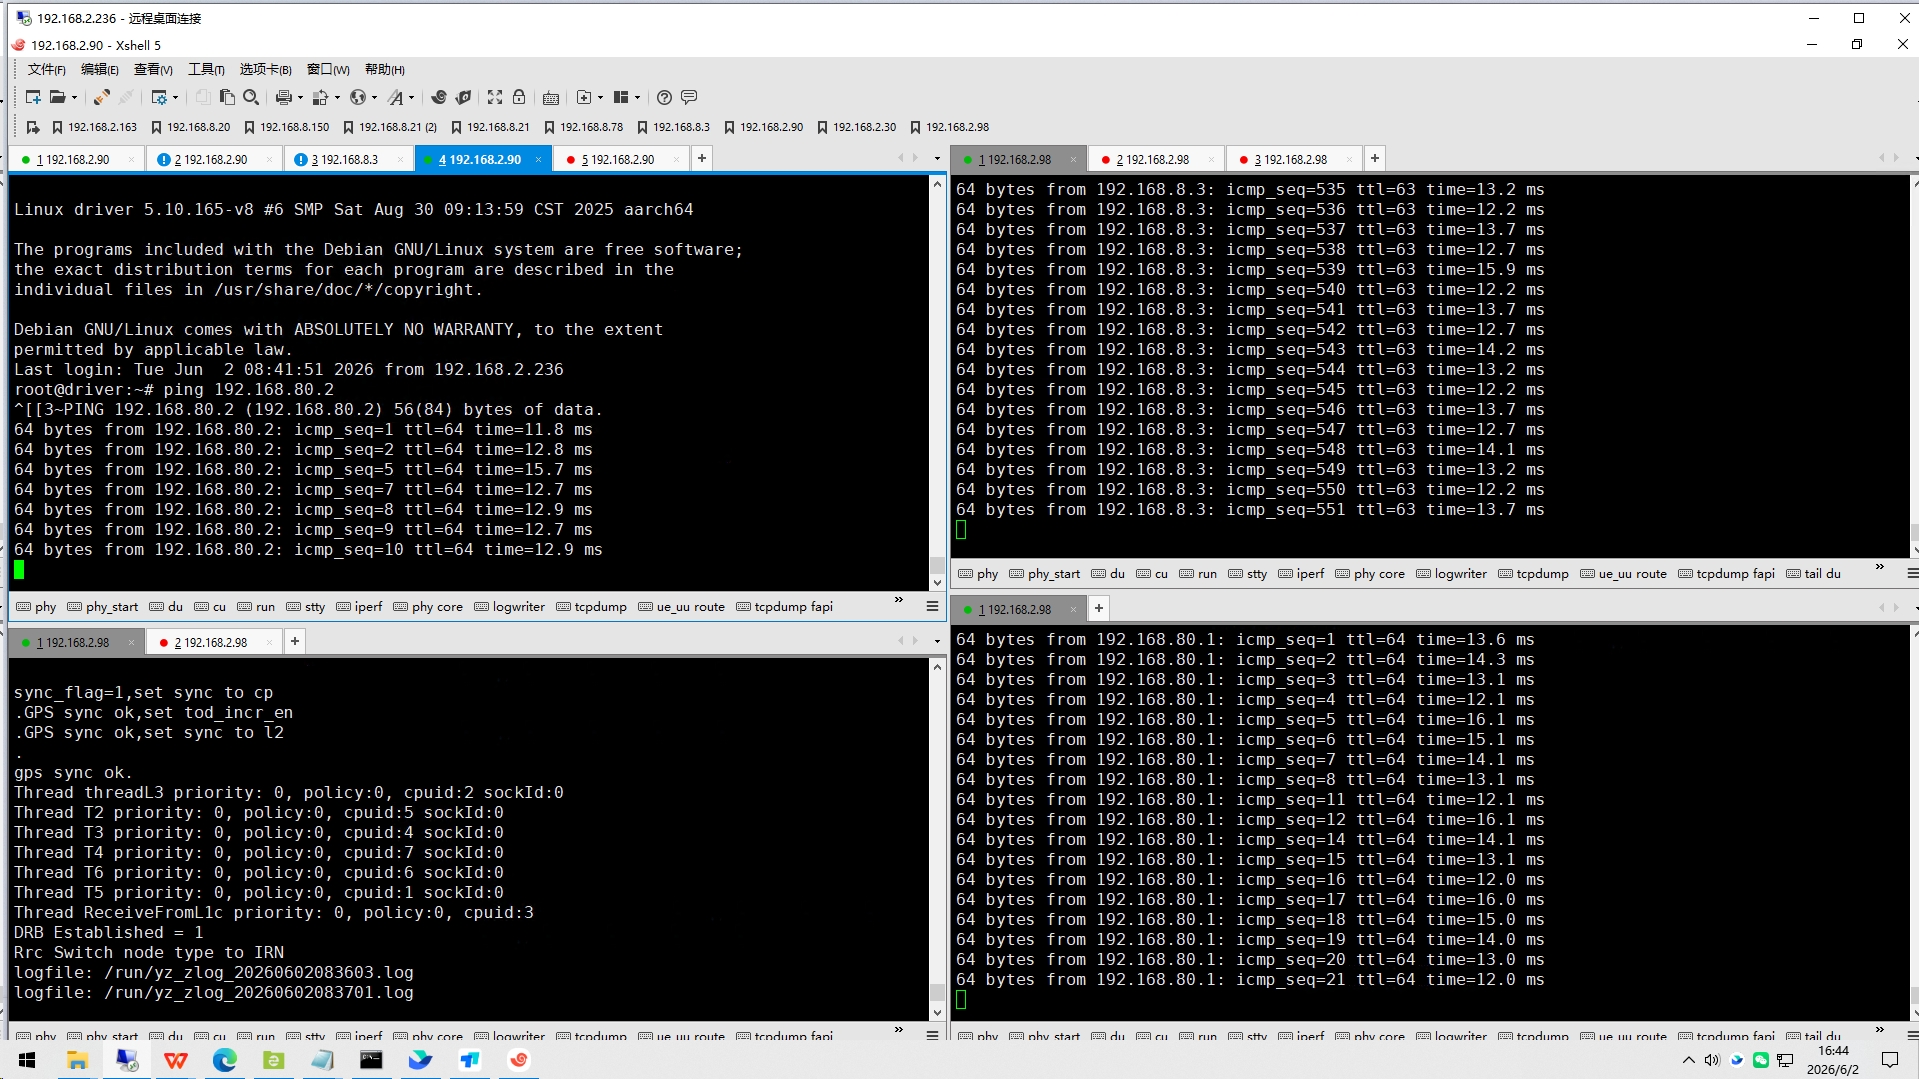Expand the Properties gear dropdown arrow

[175, 97]
